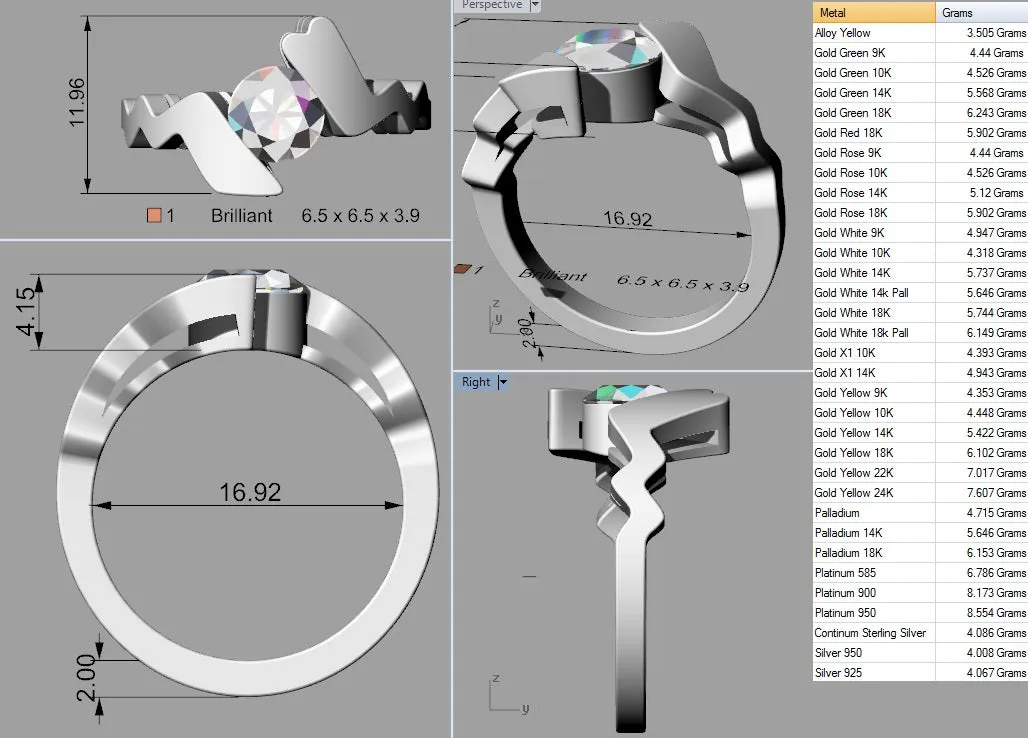
Task: Select the brilliant gemstone in the top view
Action: click(276, 115)
